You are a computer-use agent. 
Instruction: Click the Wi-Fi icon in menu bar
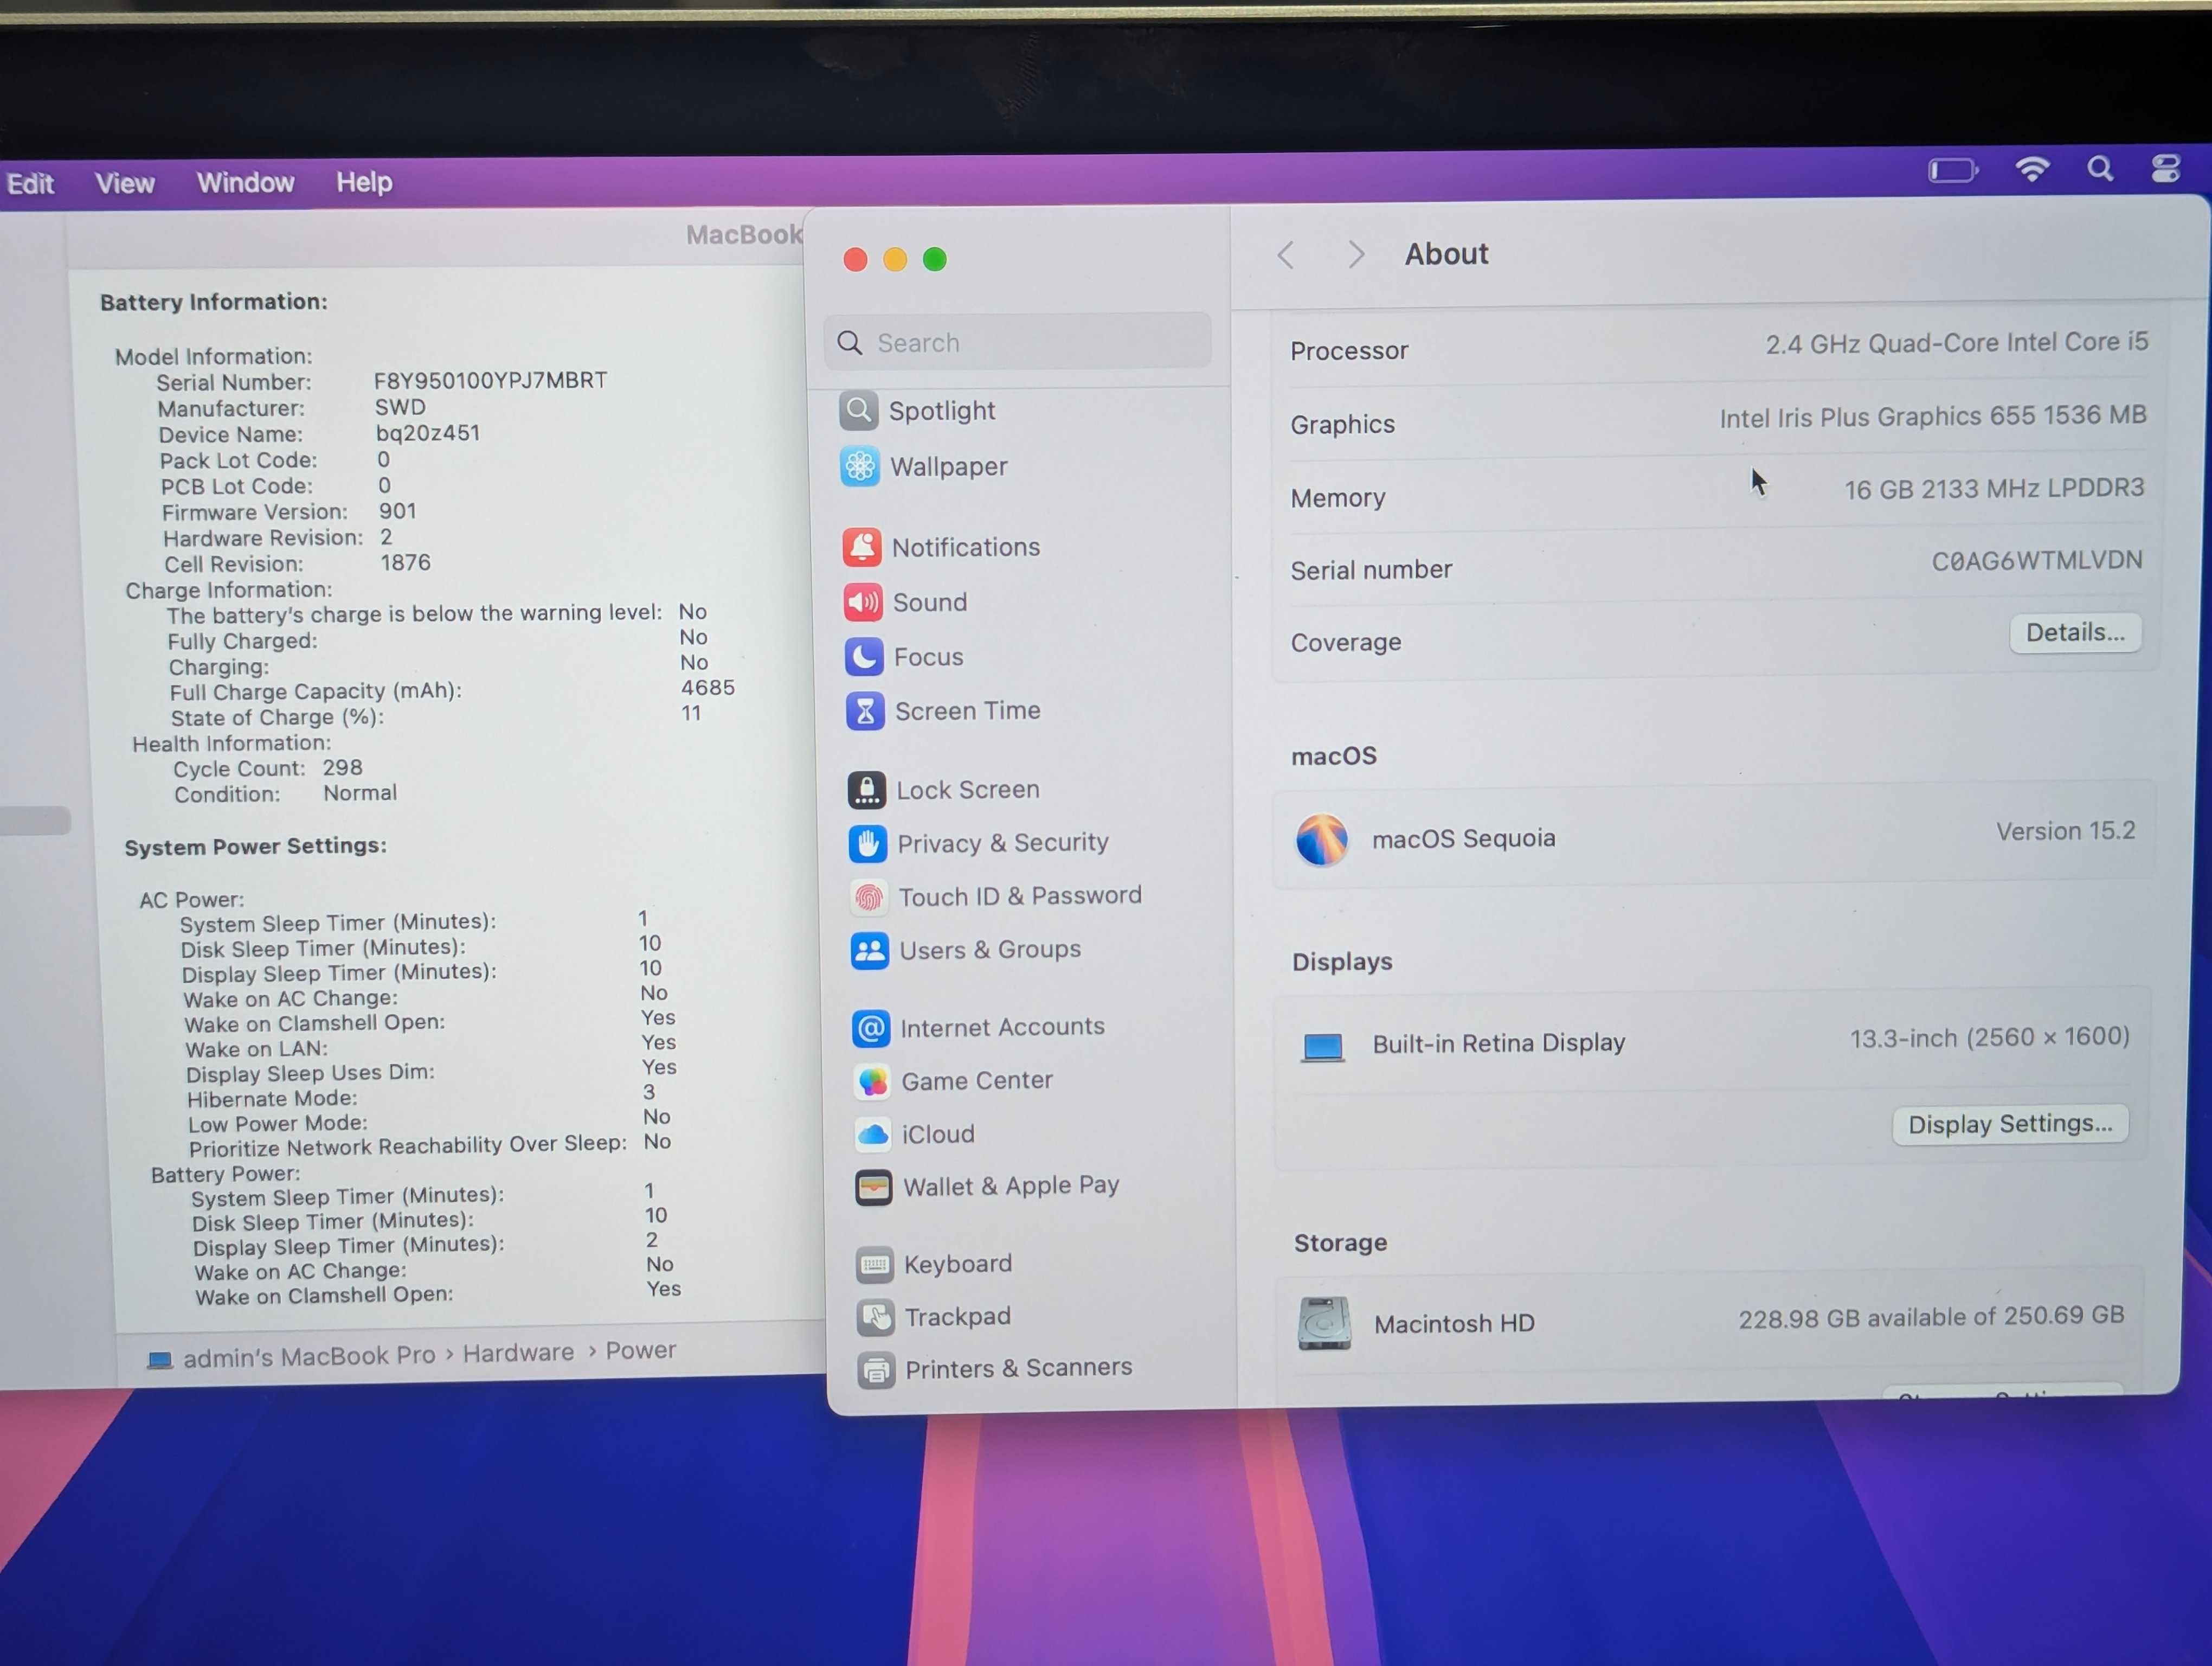(x=2033, y=169)
